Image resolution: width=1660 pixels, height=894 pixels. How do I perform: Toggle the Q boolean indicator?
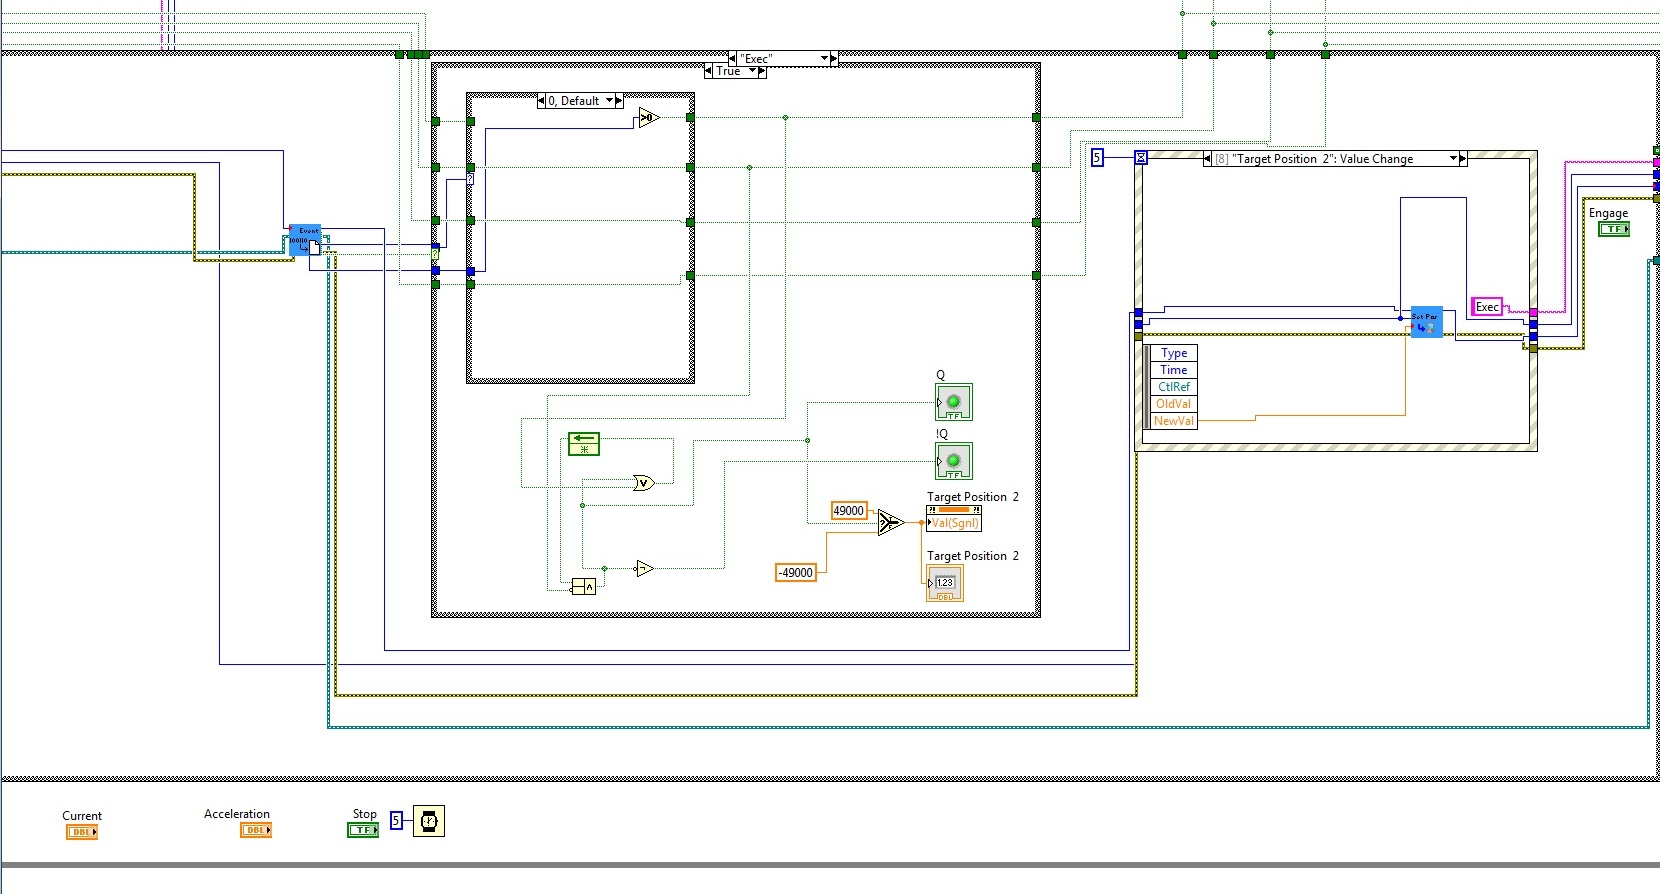[954, 402]
